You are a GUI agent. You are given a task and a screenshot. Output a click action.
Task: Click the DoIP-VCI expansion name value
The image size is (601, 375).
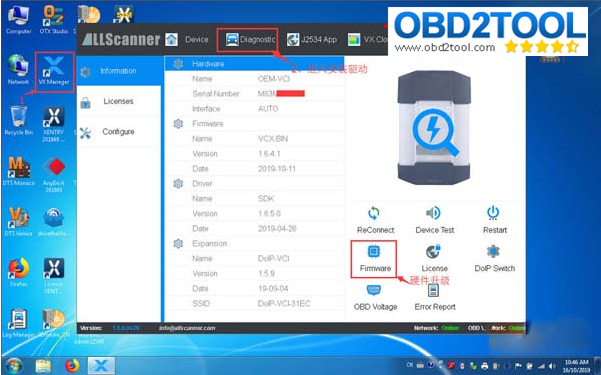coord(274,259)
